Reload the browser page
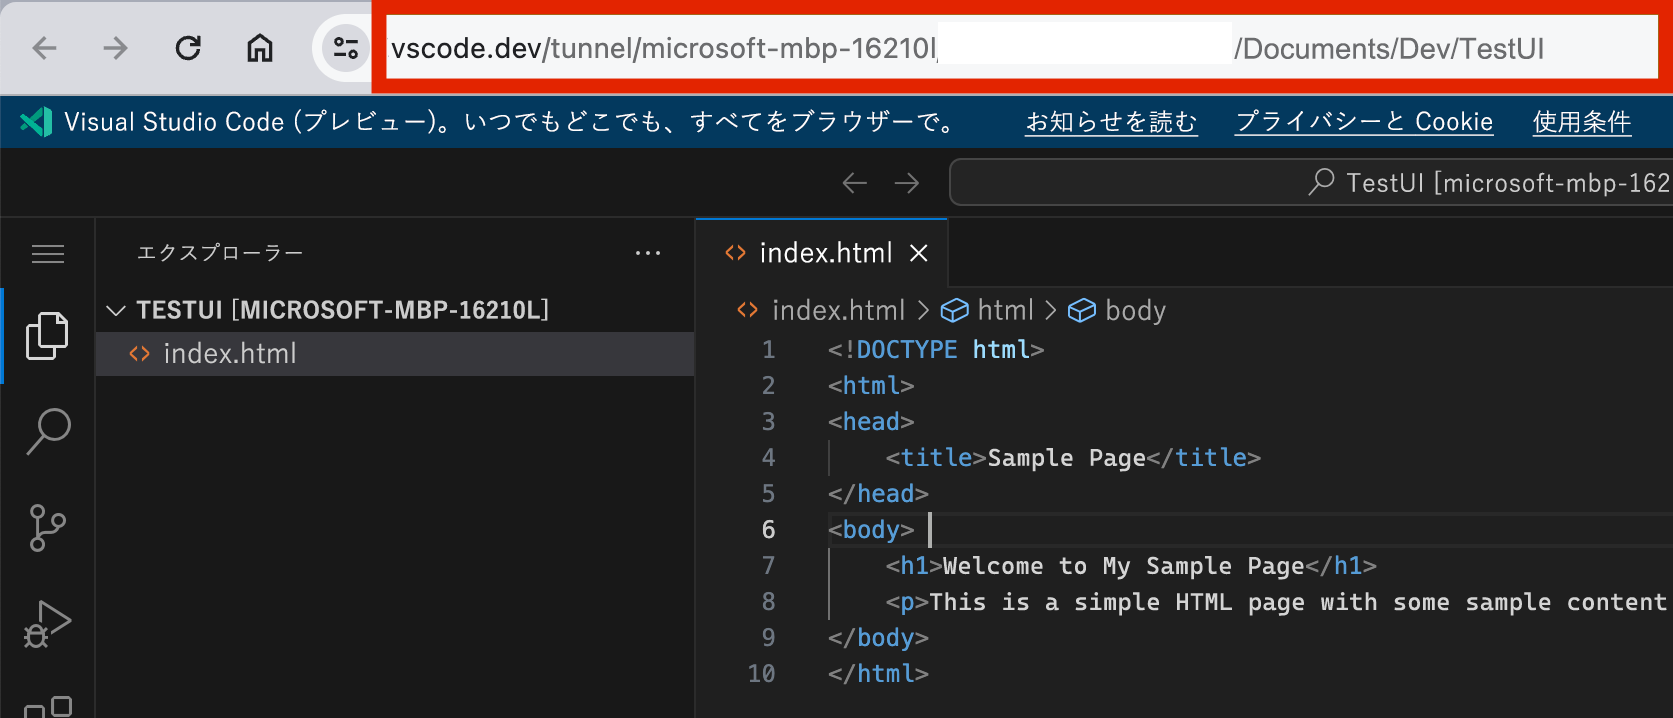This screenshot has height=718, width=1673. pyautogui.click(x=188, y=48)
